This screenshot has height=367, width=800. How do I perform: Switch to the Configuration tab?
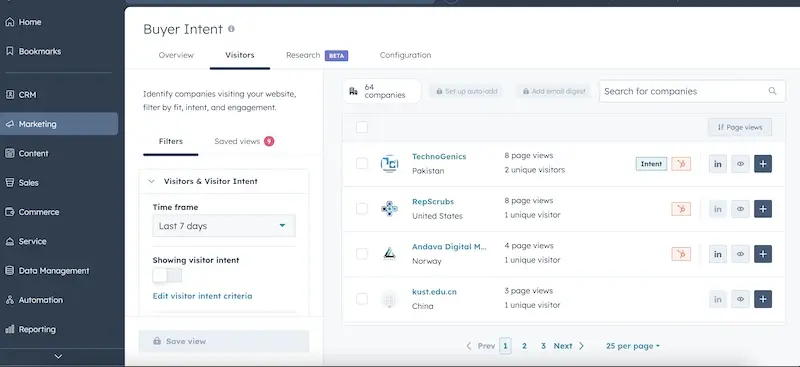click(405, 55)
